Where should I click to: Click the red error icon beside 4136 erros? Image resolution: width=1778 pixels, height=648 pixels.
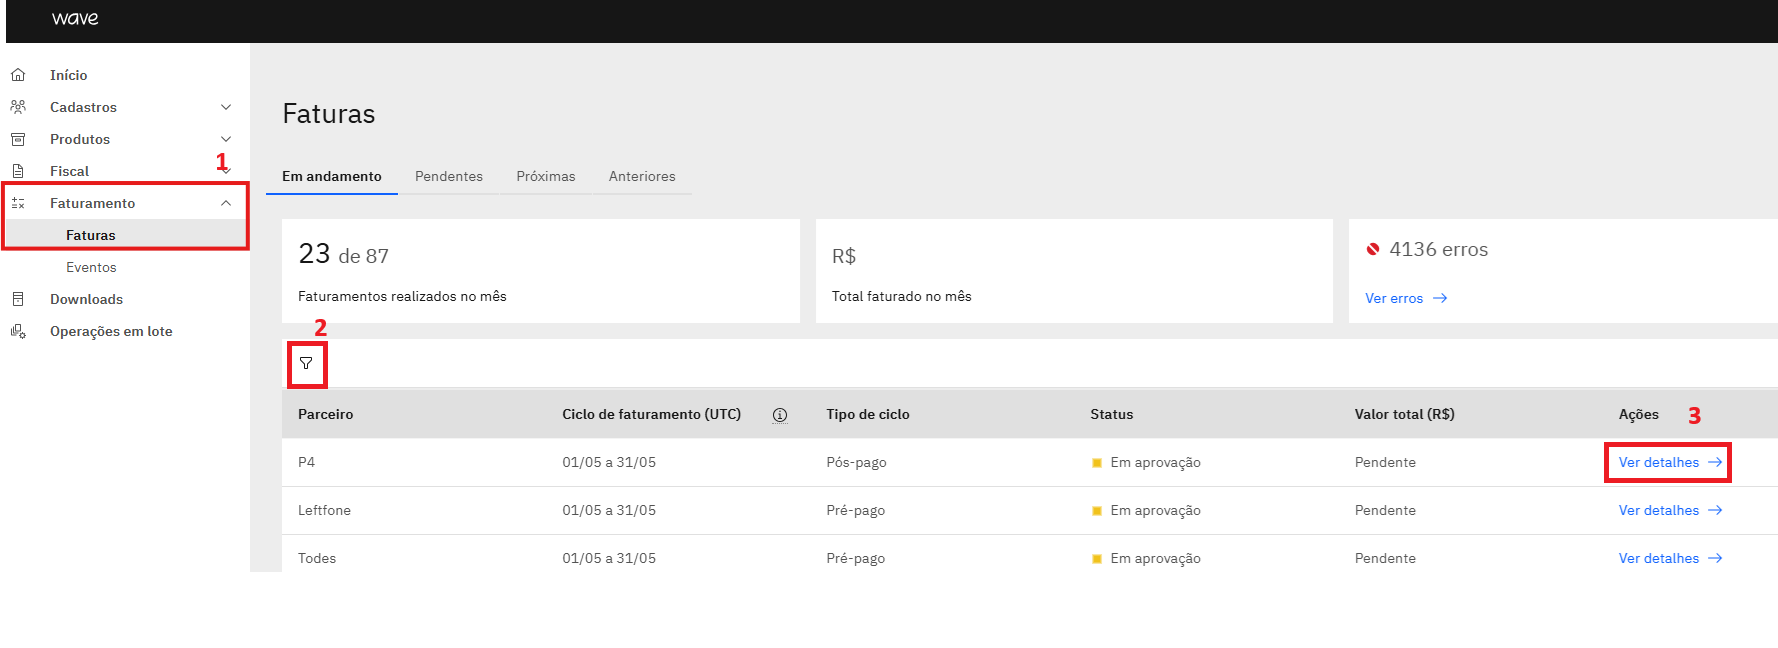[1373, 249]
